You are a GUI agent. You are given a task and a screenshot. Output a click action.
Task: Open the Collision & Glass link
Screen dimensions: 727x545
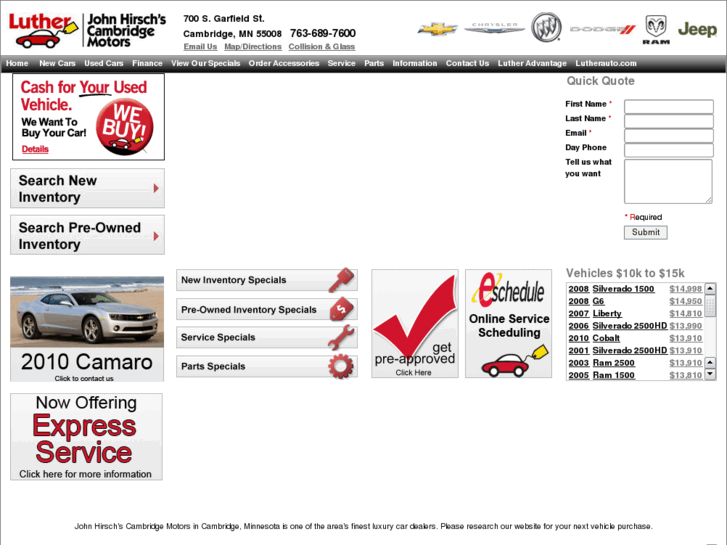[x=322, y=47]
